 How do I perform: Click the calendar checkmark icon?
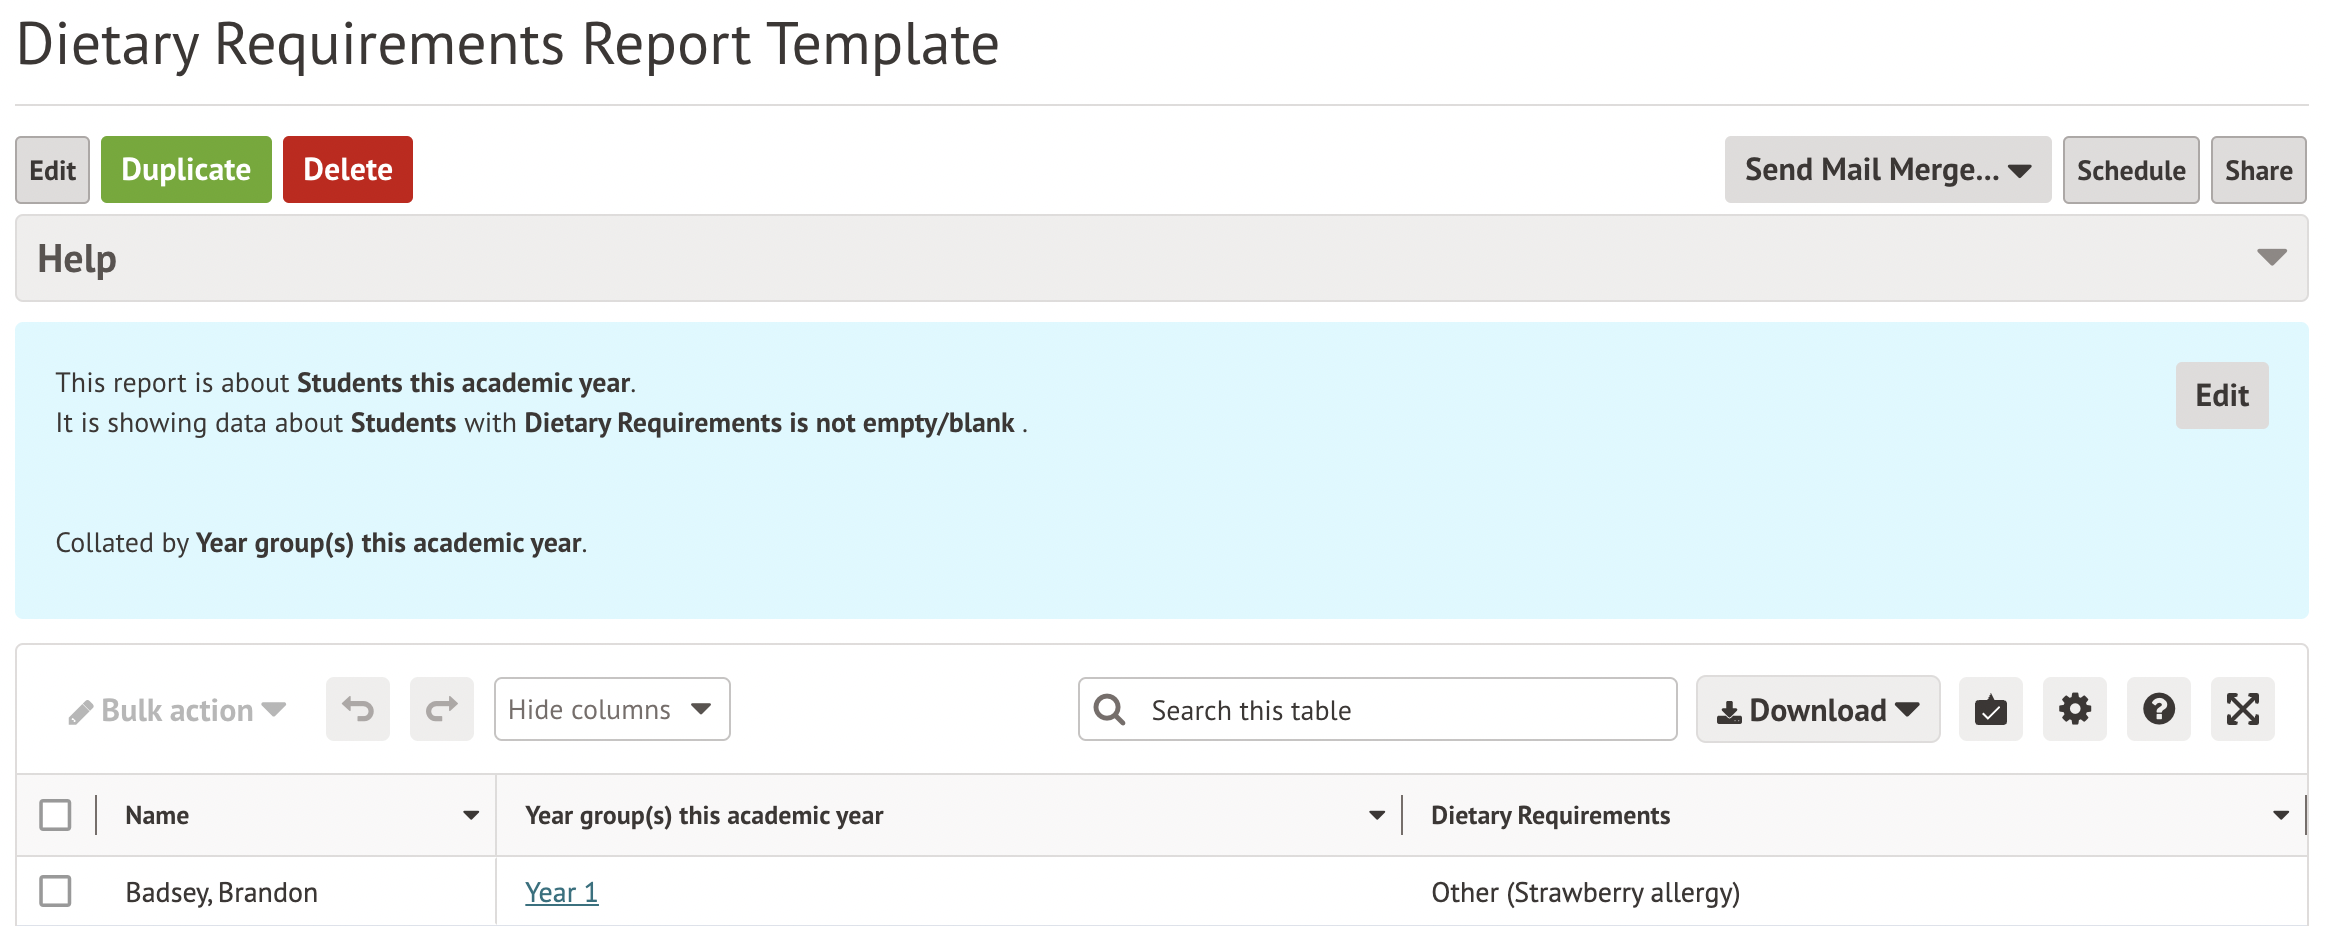coord(1990,709)
